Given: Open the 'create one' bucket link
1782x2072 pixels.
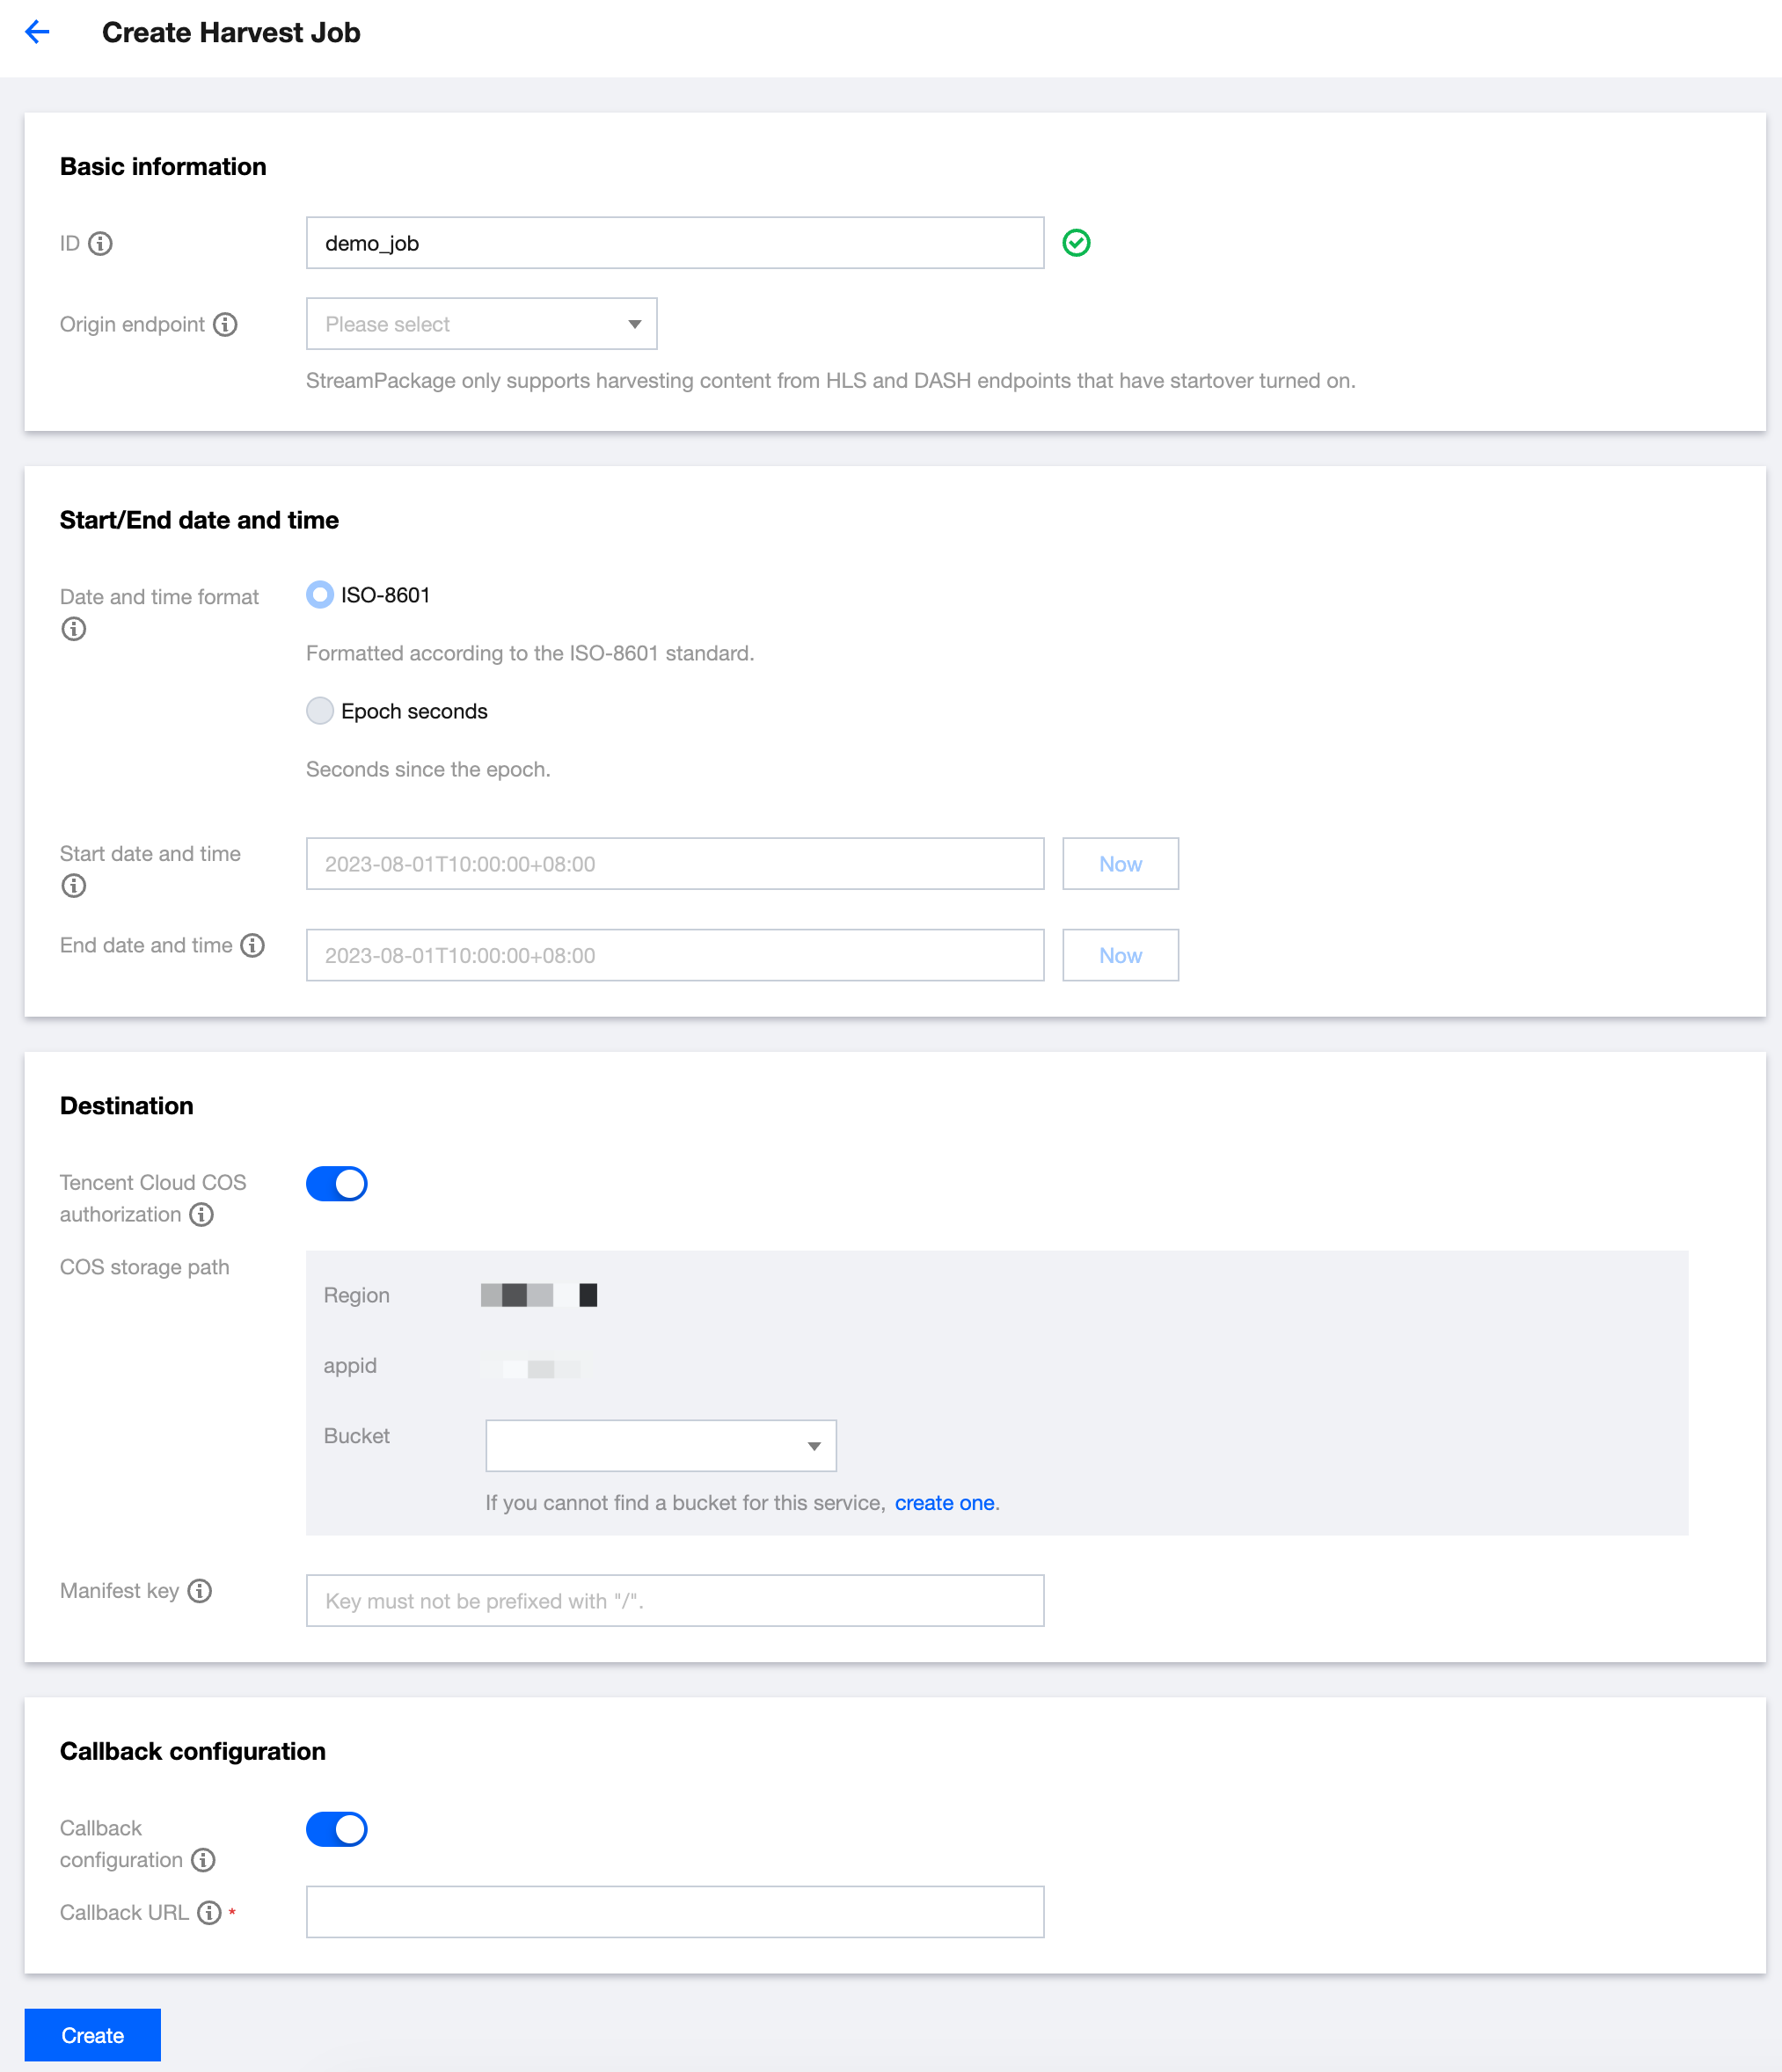Looking at the screenshot, I should click(x=944, y=1503).
